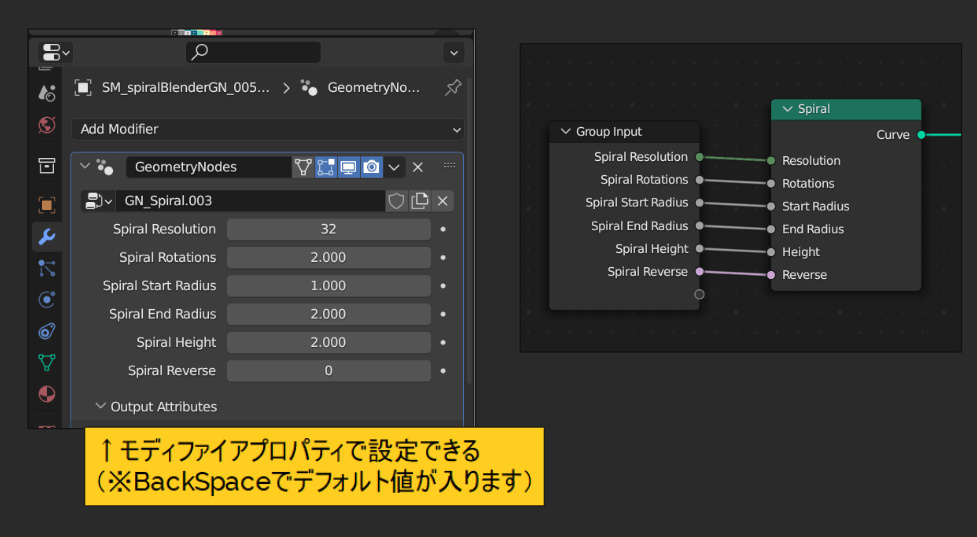Select the Group Input node header
Viewport: 977px width, 537px height.
(x=624, y=132)
